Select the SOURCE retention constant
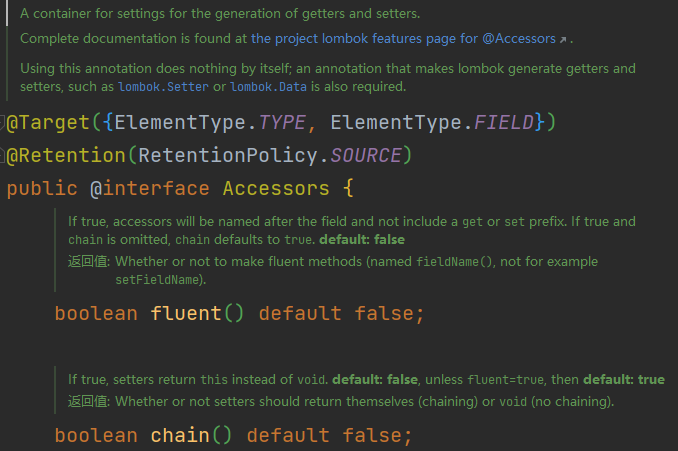This screenshot has width=678, height=451. (366, 156)
